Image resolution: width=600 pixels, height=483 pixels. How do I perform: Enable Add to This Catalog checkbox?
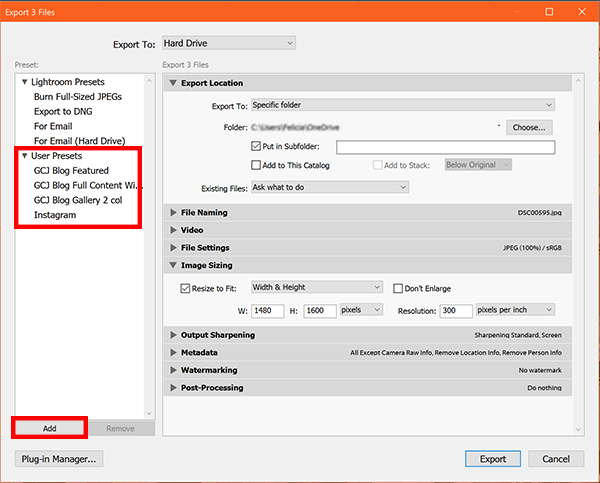pos(256,165)
